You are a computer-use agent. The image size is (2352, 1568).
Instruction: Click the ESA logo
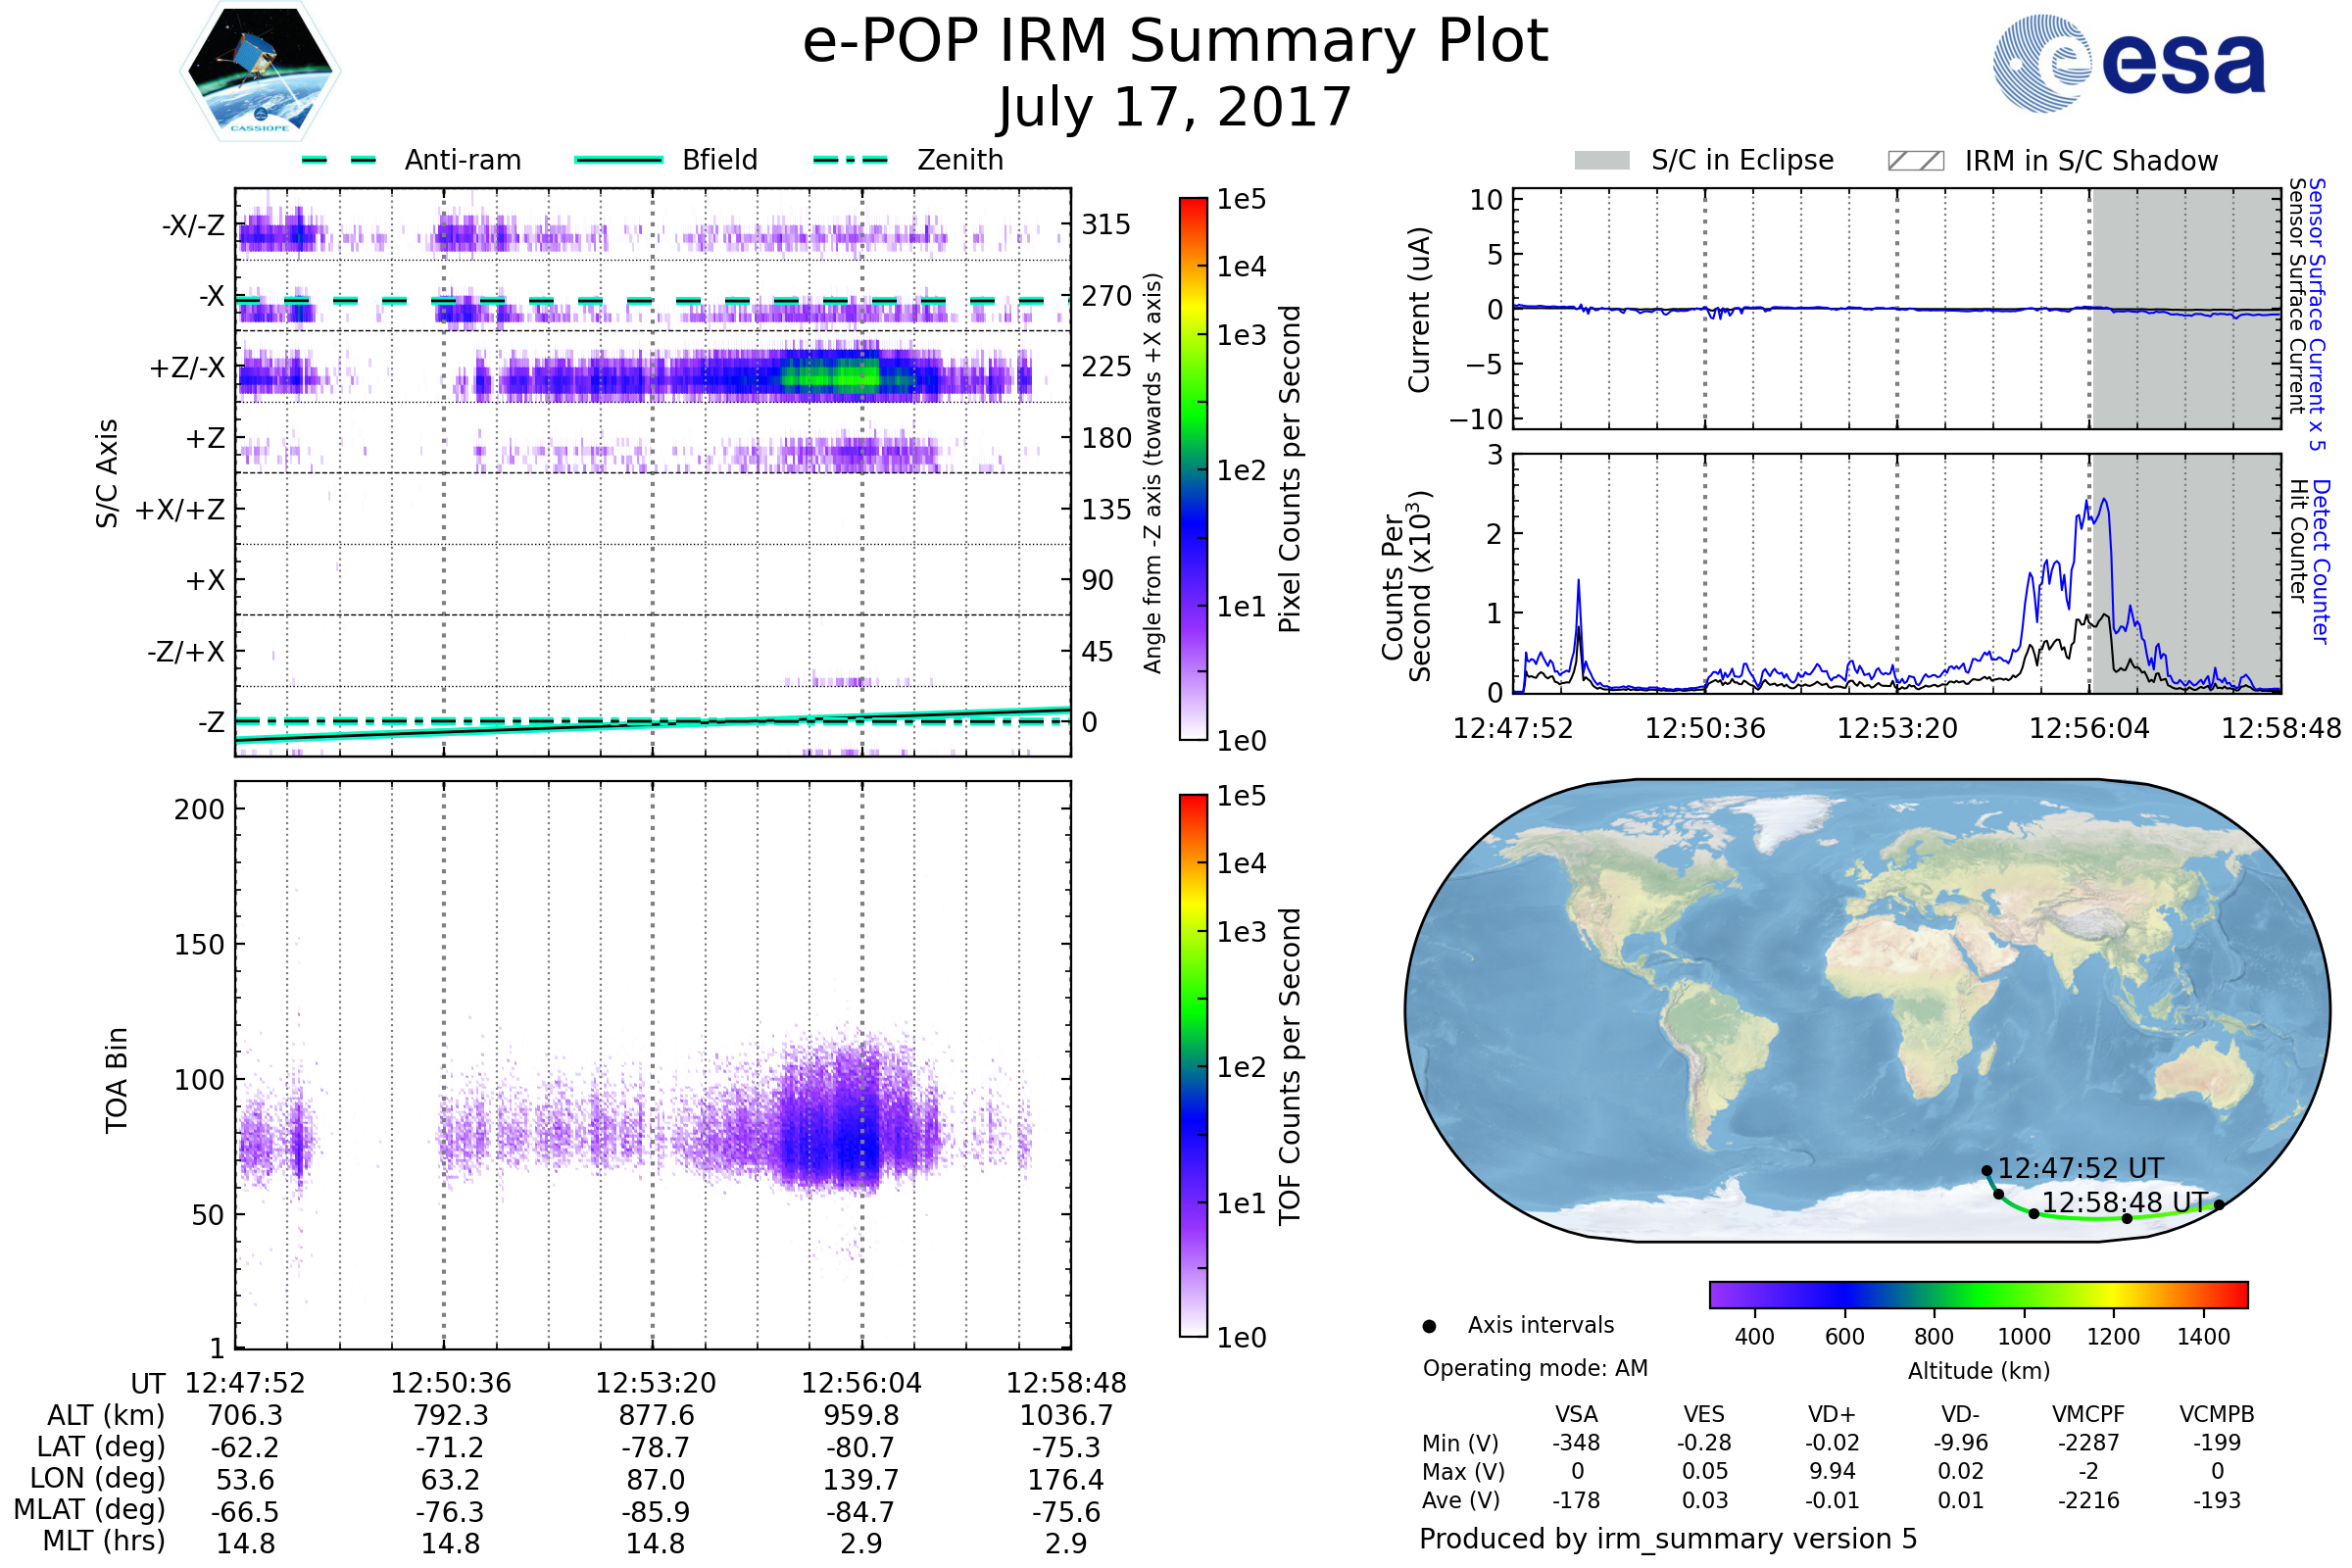pos(2128,64)
